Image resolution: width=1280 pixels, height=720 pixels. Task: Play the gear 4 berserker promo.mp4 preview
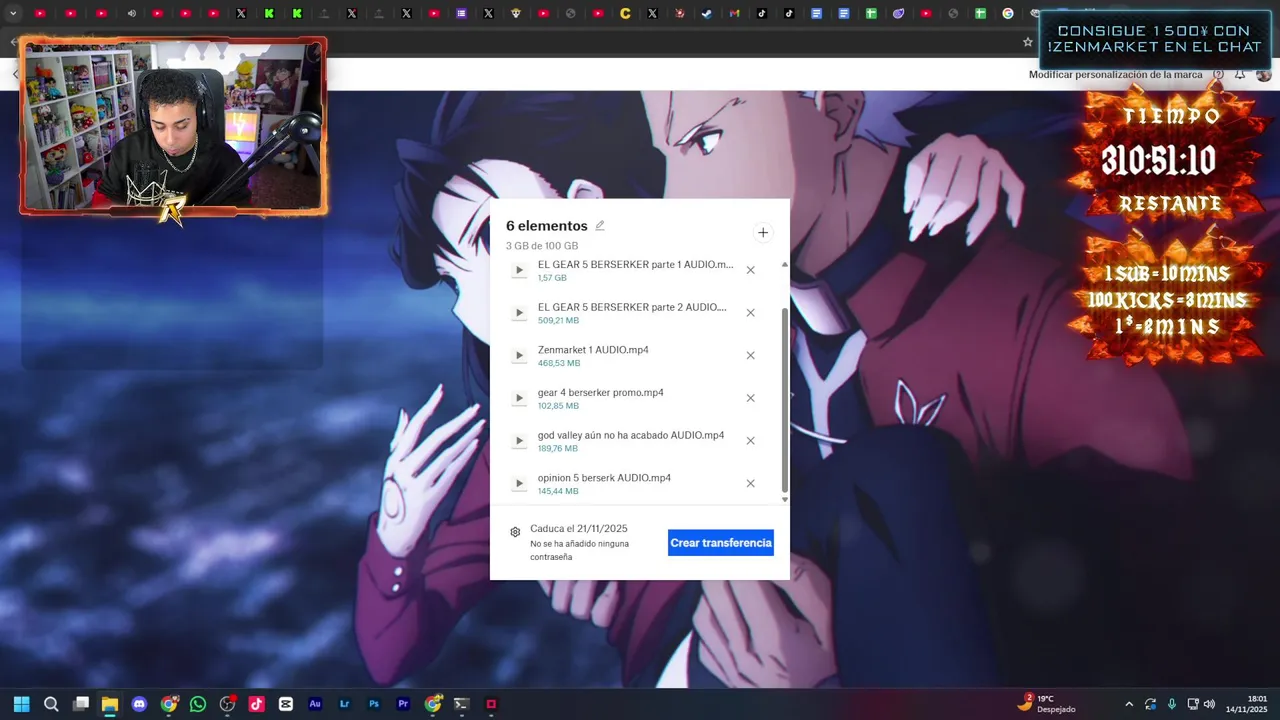point(519,398)
